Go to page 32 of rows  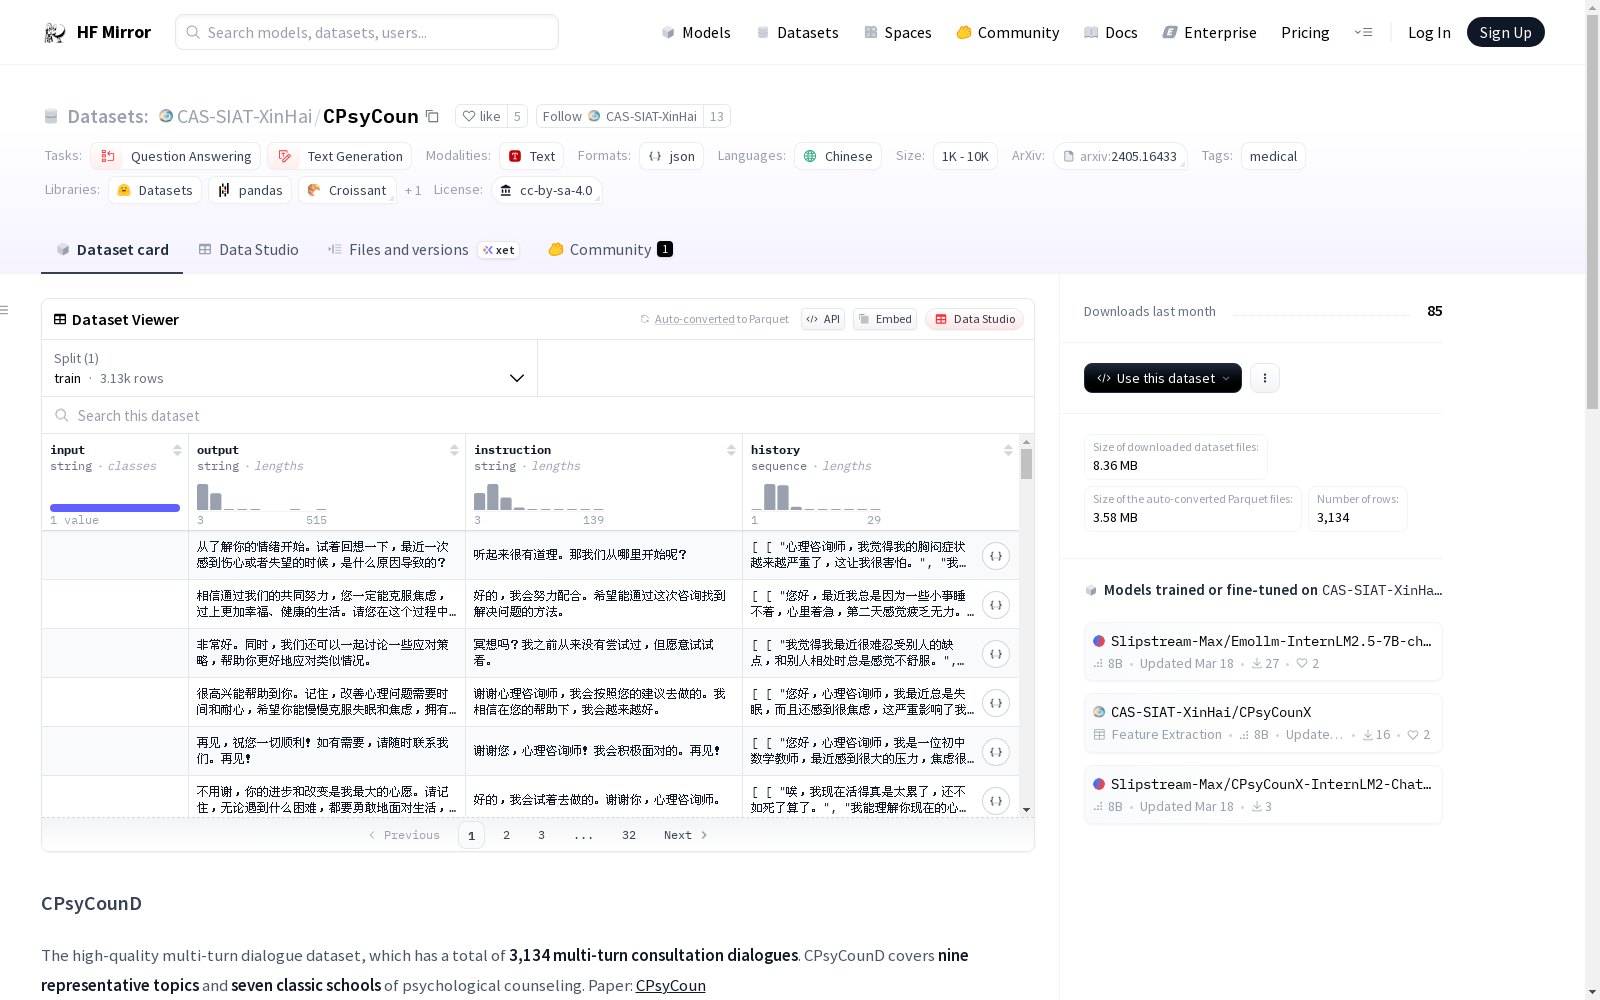coord(628,835)
